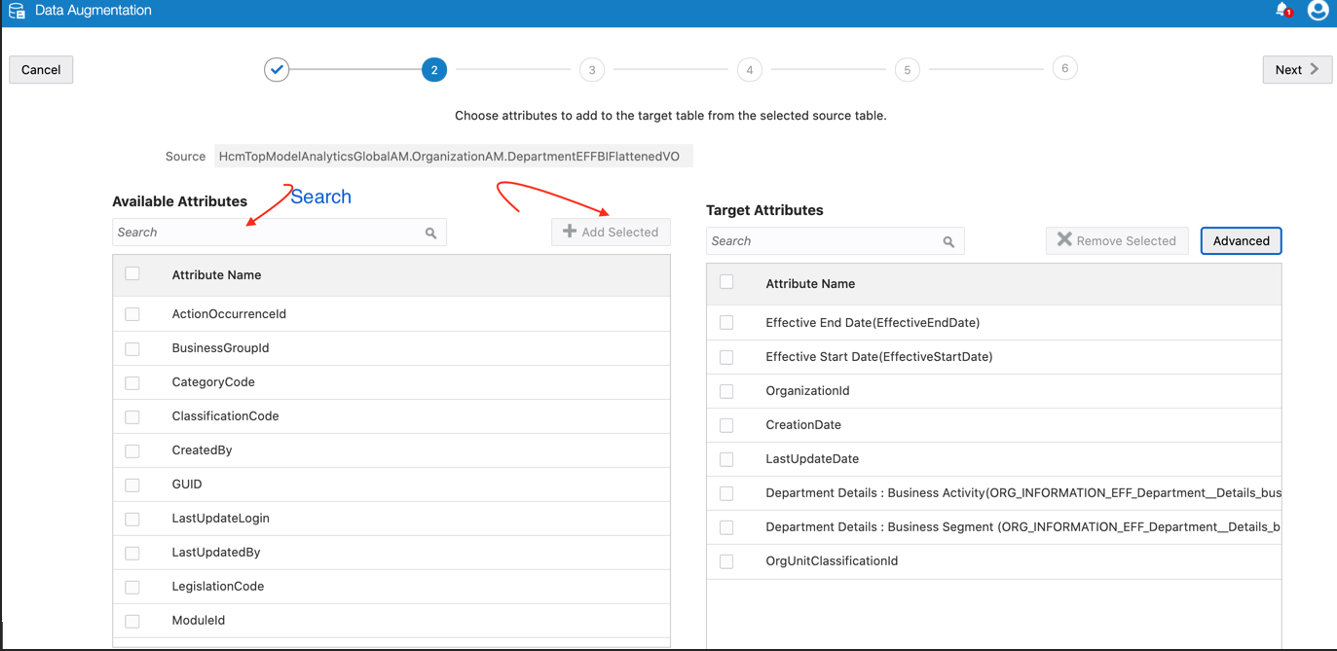Toggle select-all checkbox in Available Attributes header
Viewport: 1337px width, 651px height.
pyautogui.click(x=132, y=274)
